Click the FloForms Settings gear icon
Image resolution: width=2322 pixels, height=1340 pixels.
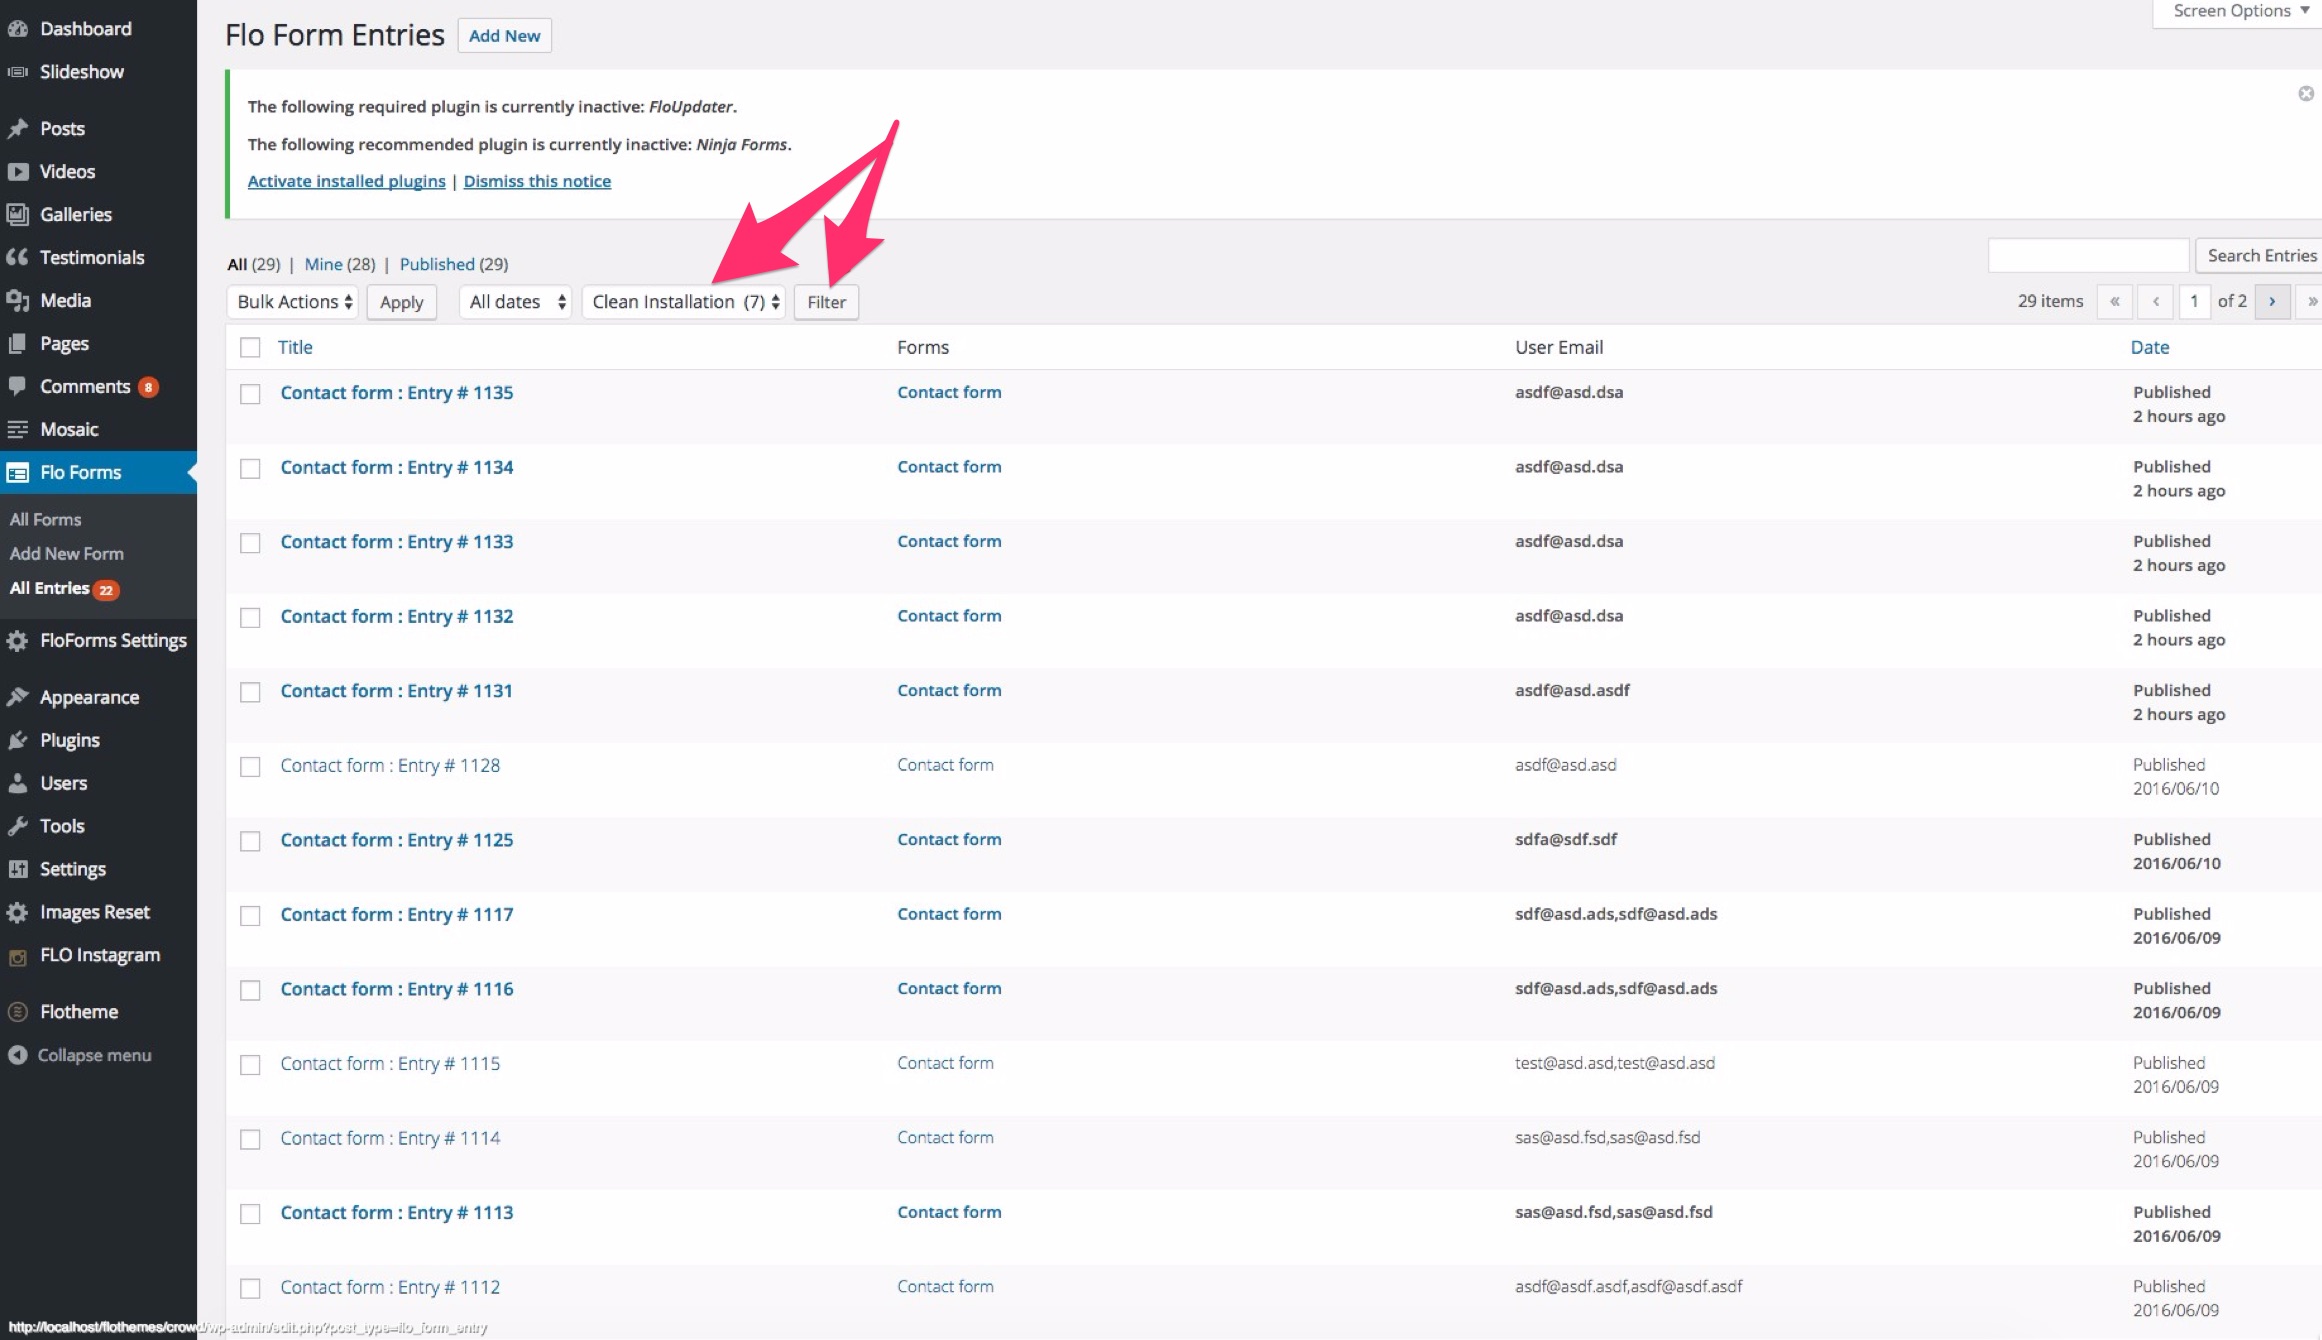pos(18,640)
